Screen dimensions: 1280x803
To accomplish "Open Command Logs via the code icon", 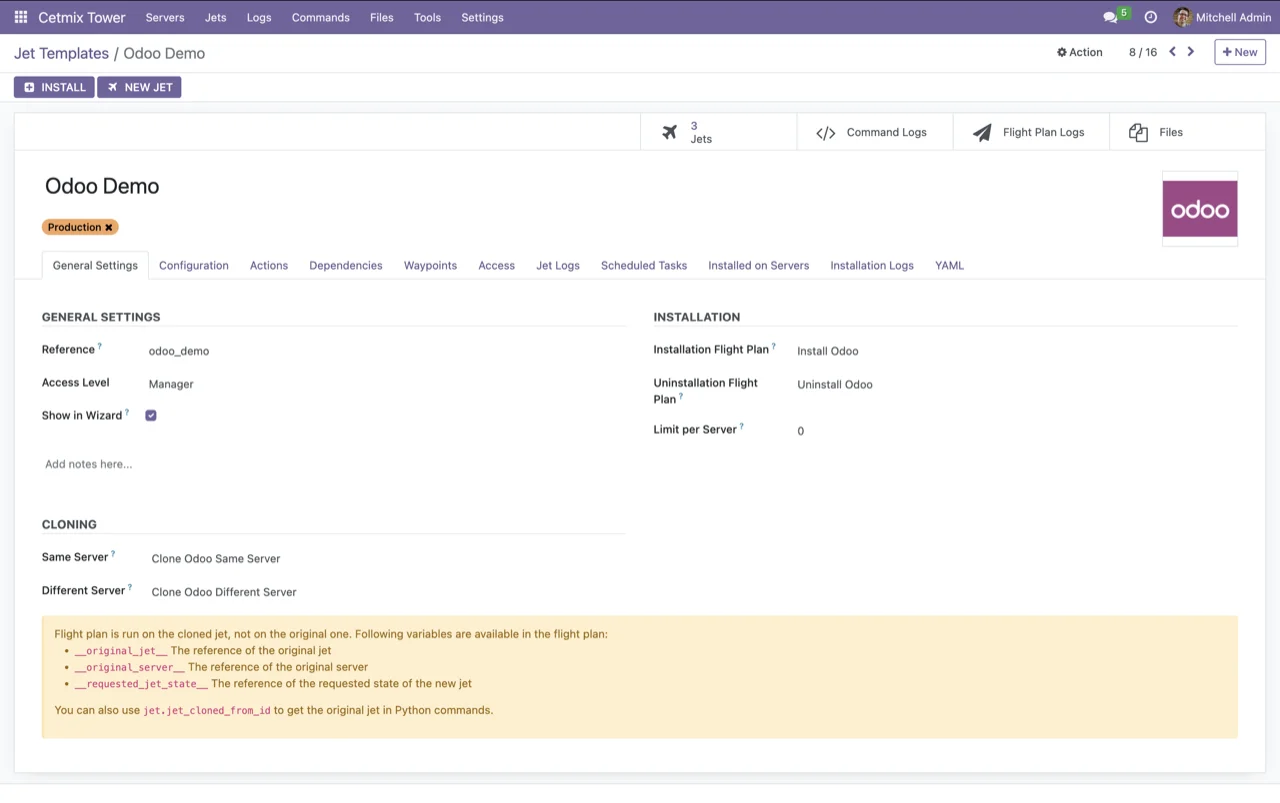I will pos(826,131).
